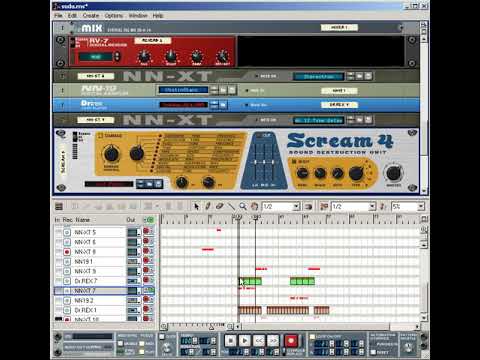This screenshot has height=360, width=480.
Task: Select the Pencil tool in sequencer toolbar
Action: 208,207
